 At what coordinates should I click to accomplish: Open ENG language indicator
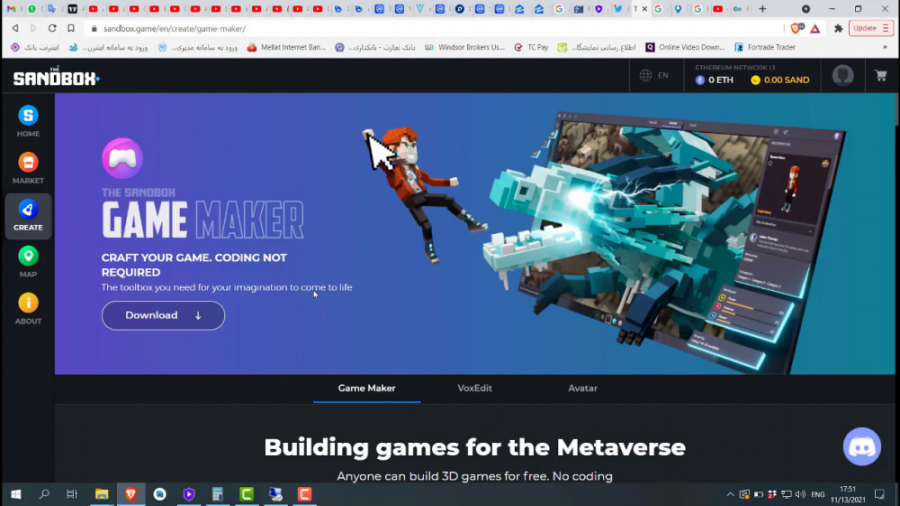pos(818,494)
